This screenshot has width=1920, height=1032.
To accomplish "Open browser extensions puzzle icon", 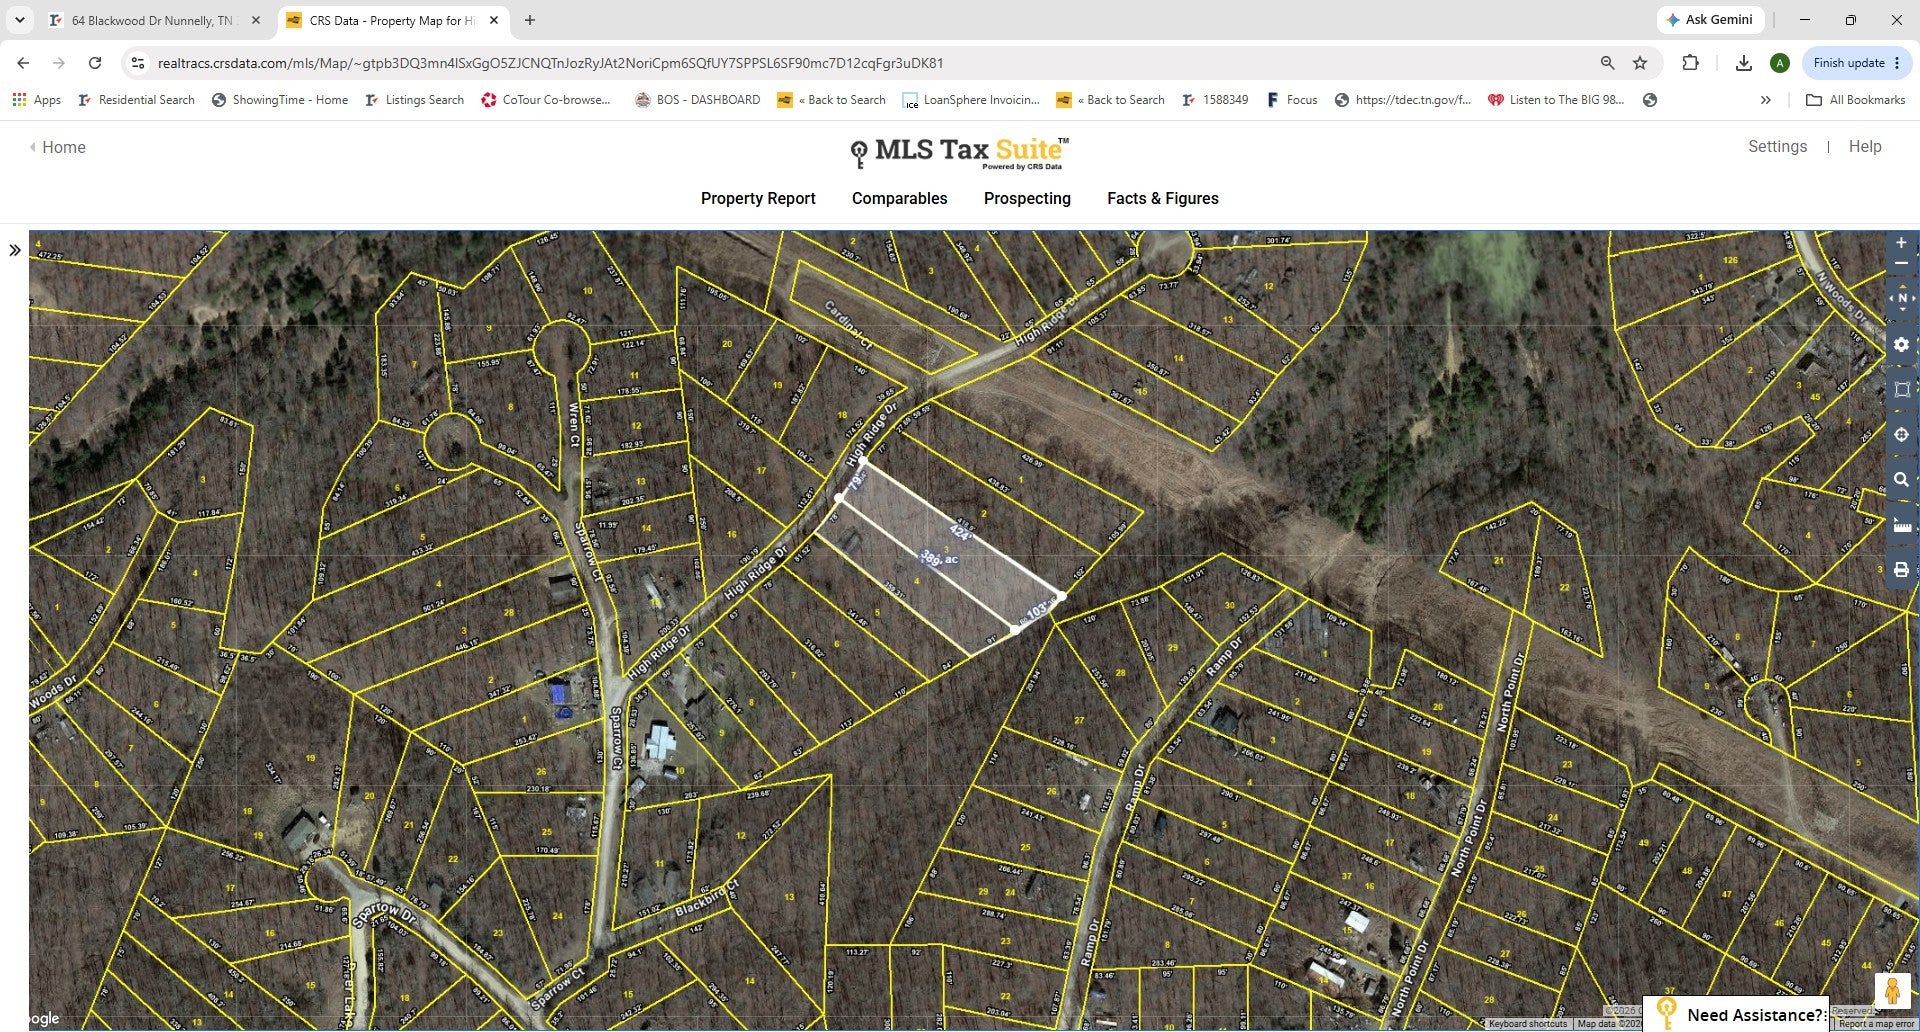I will 1690,63.
